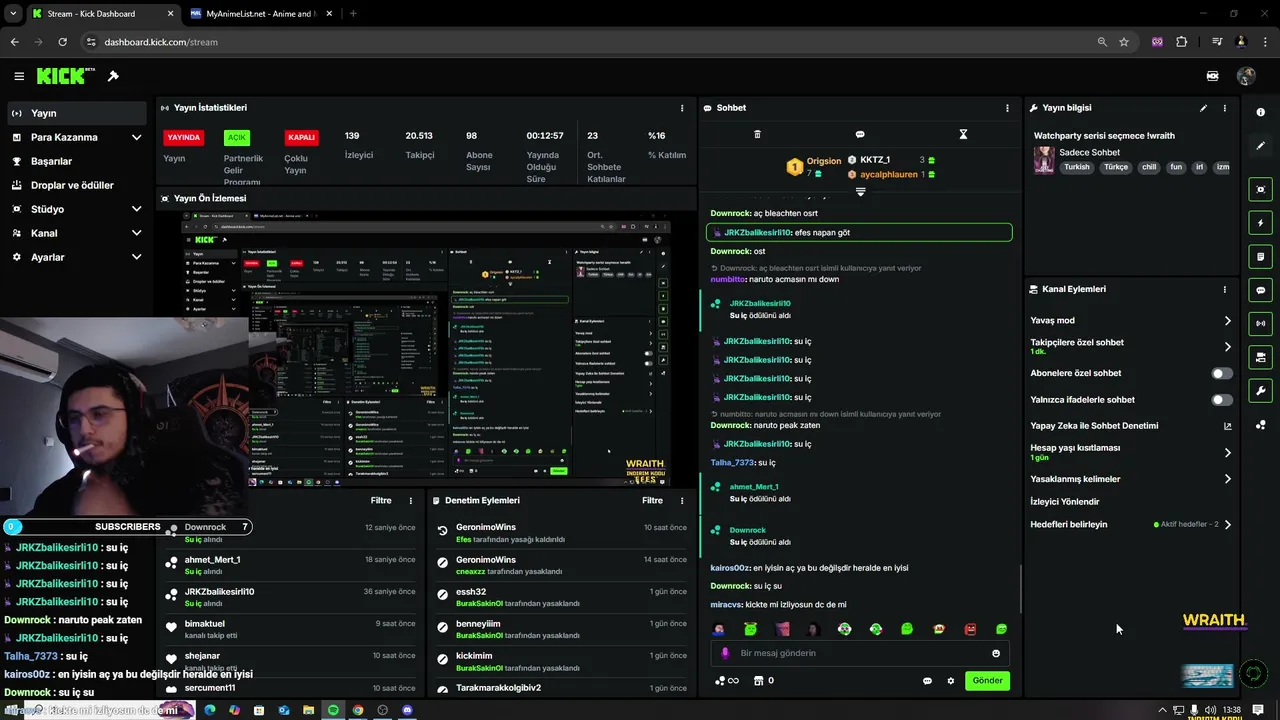This screenshot has width=1280, height=720.
Task: Open the Denetim Eylemleri three-dot menu
Action: click(x=682, y=500)
